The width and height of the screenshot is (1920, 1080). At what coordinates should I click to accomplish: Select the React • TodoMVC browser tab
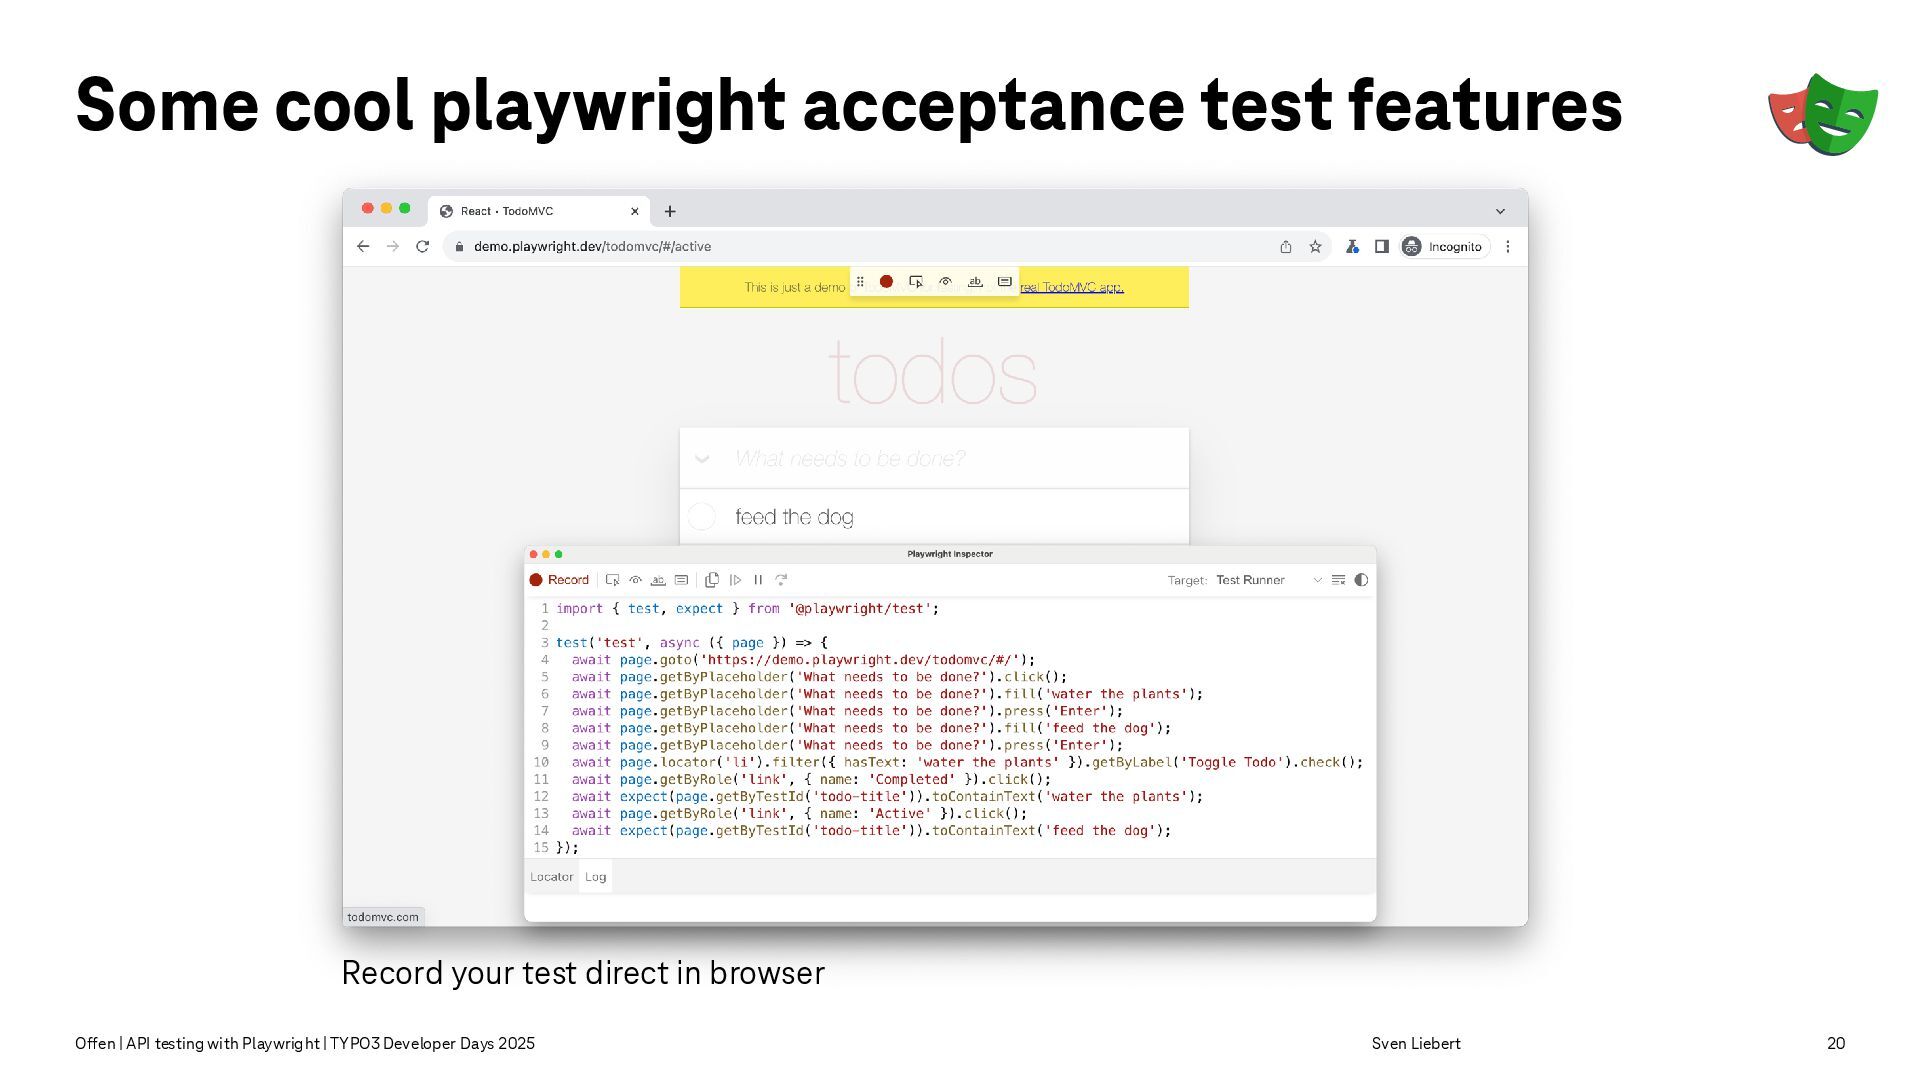click(538, 211)
